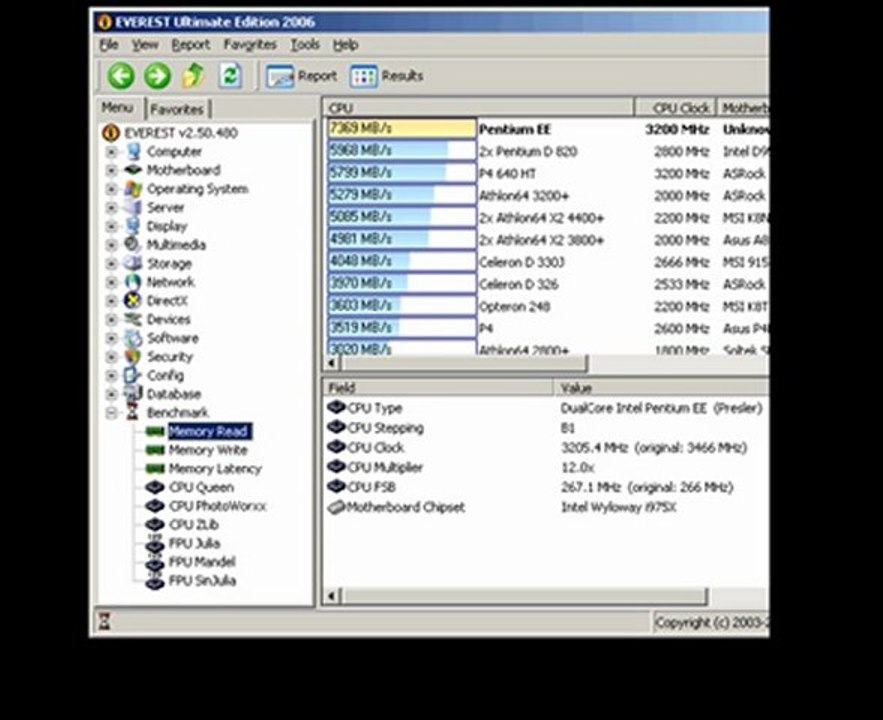Sort by the CPU column header
Viewport: 883px width, 720px height.
[x=479, y=108]
